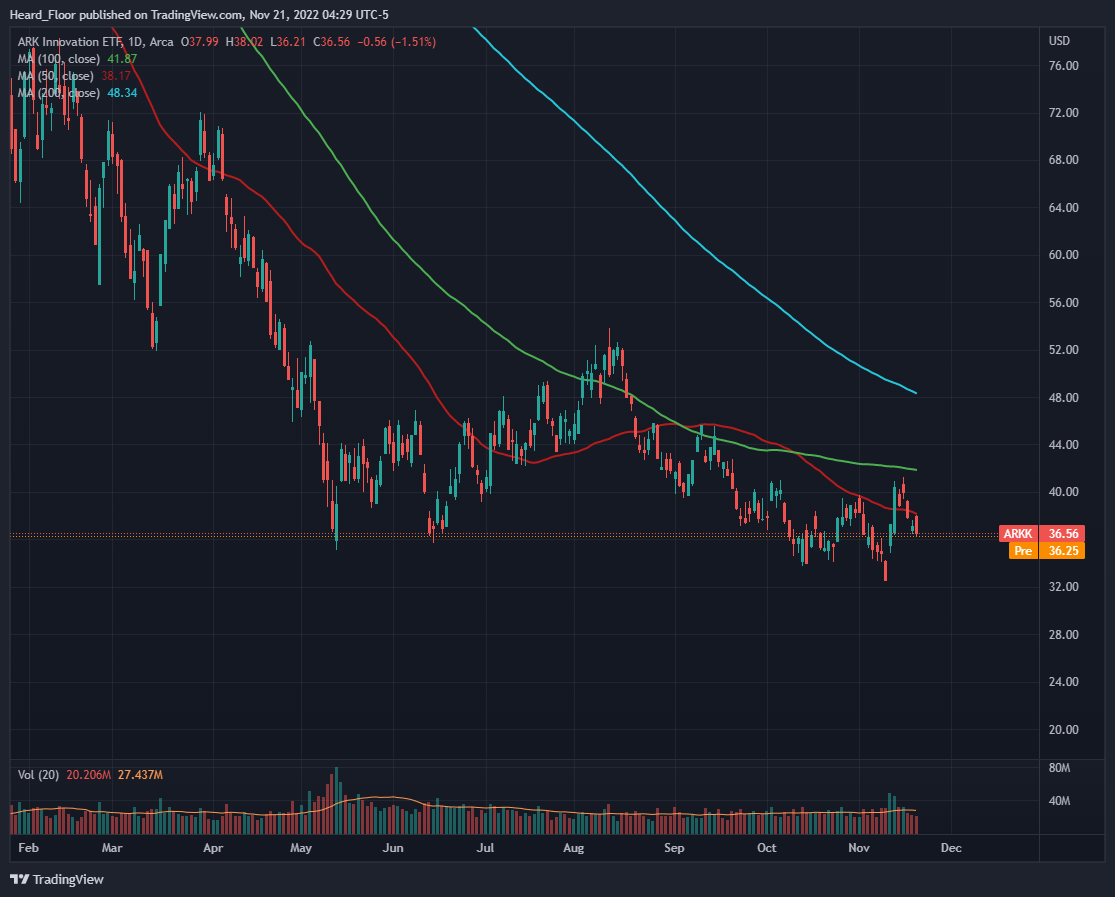Click the Apr label on the time axis
Viewport: 1115px width, 897px height.
(213, 848)
